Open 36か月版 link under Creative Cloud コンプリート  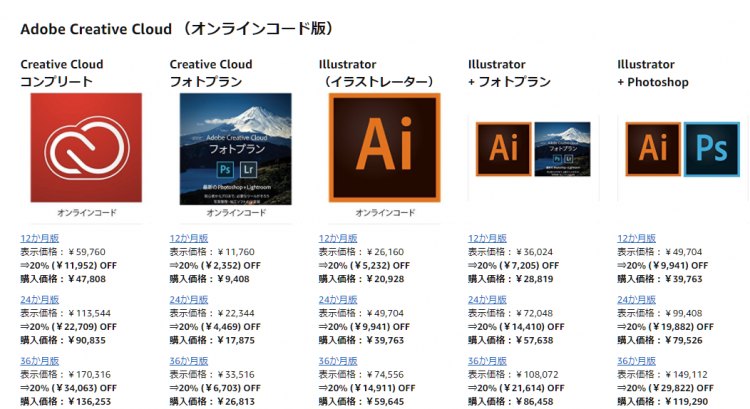[x=40, y=361]
